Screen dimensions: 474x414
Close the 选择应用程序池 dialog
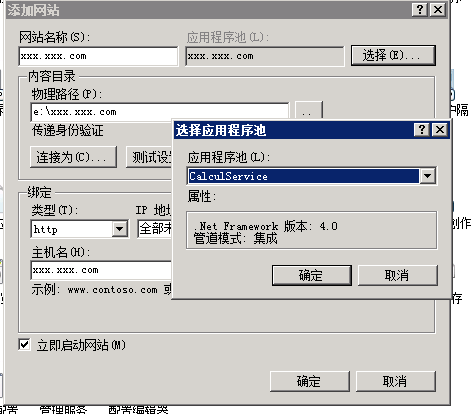tap(440, 129)
